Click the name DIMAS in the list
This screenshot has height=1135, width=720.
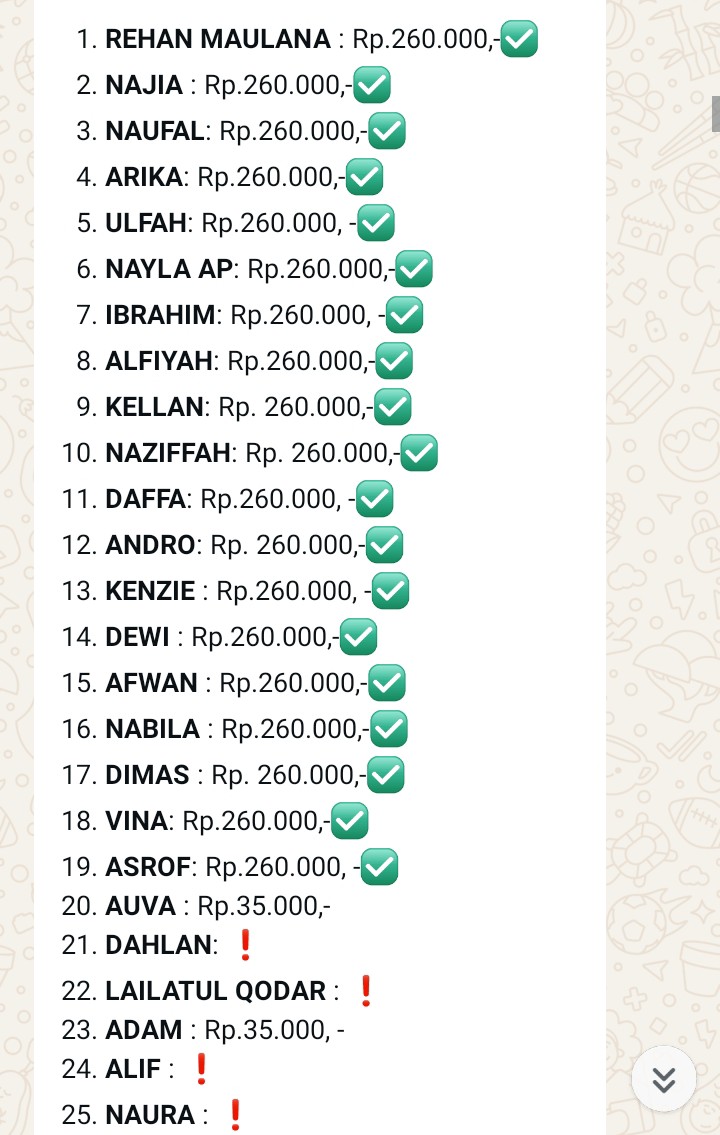[x=147, y=775]
